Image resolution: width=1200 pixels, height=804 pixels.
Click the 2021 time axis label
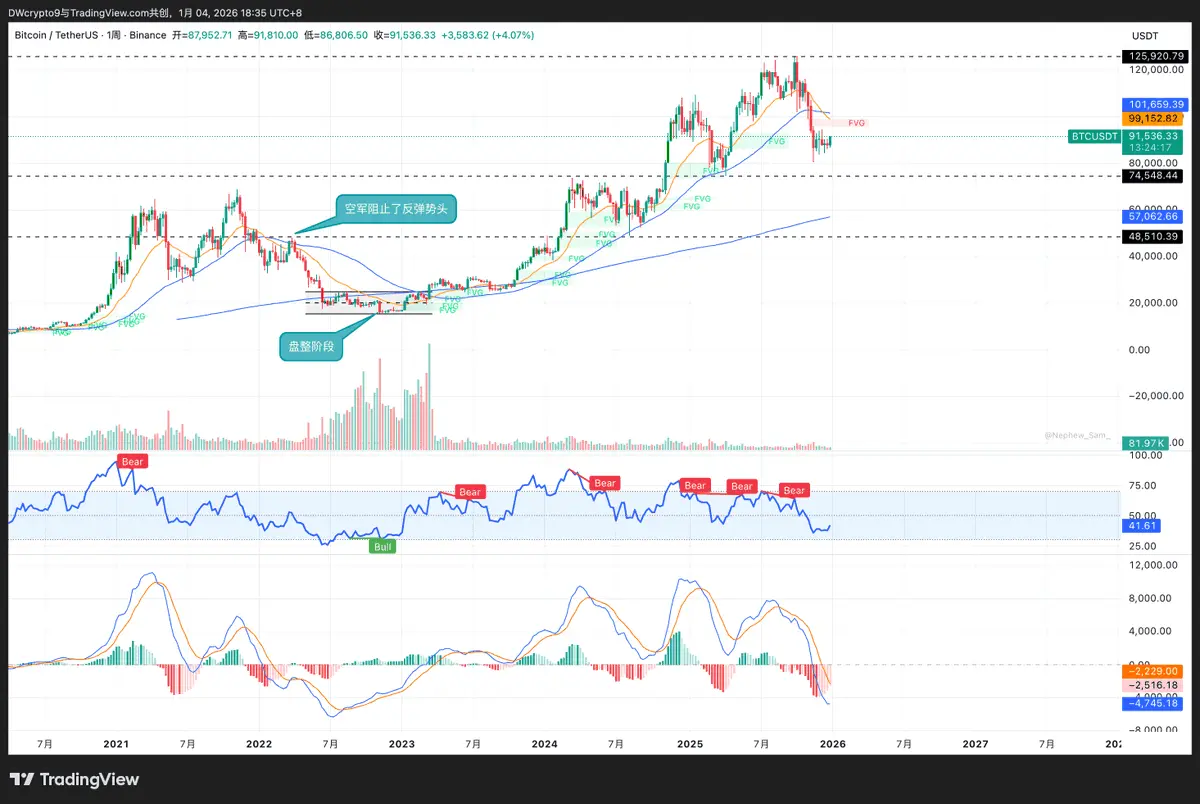coord(116,744)
